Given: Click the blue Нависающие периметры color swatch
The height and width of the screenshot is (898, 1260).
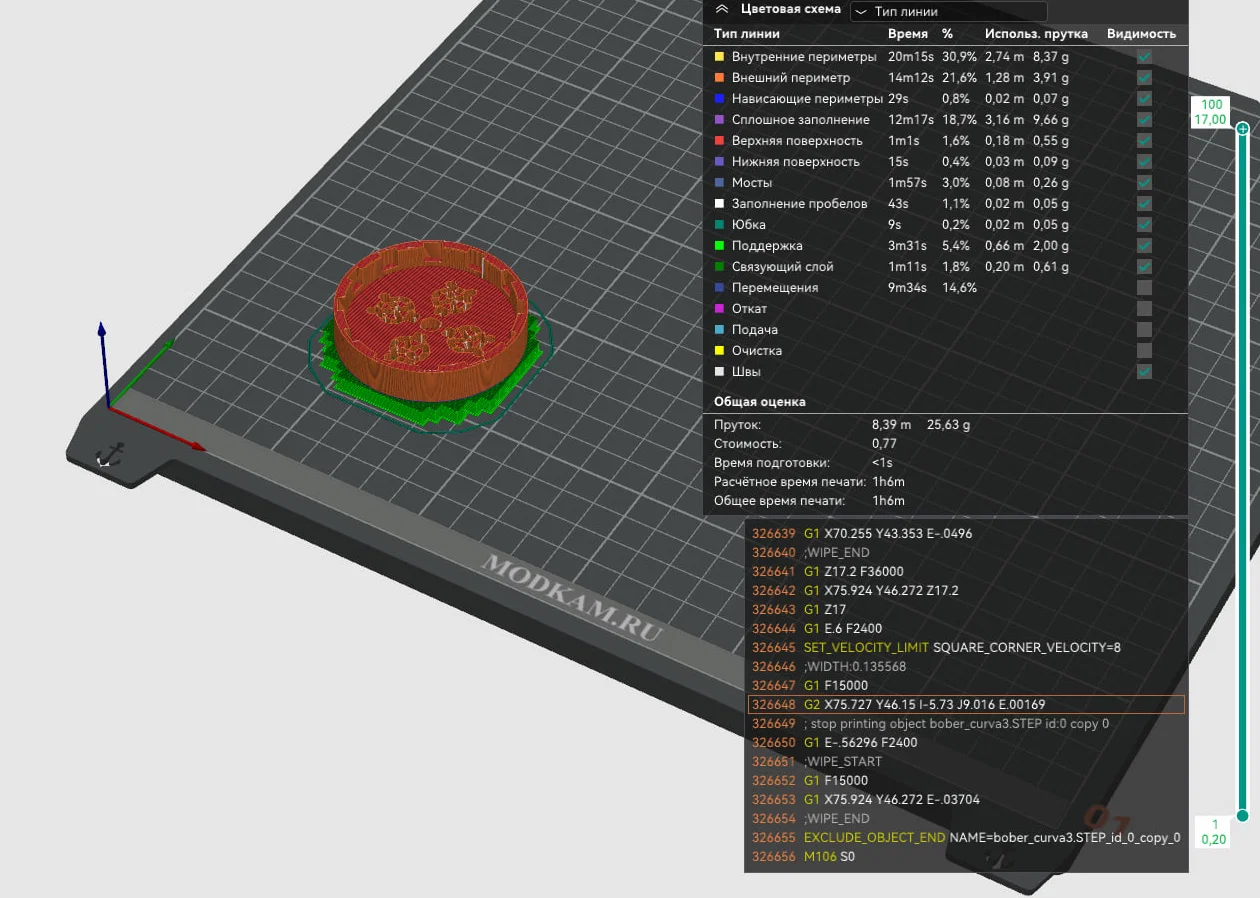Looking at the screenshot, I should 719,99.
